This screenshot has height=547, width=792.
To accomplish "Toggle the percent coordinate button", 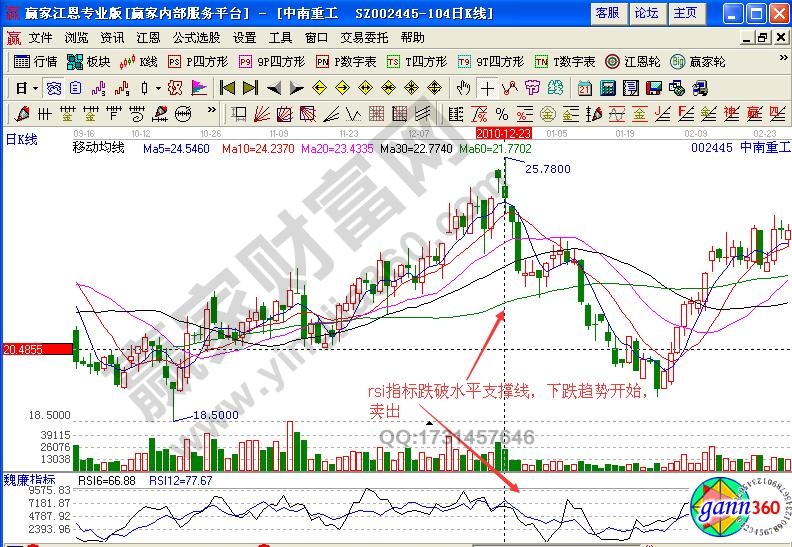I will coord(501,113).
